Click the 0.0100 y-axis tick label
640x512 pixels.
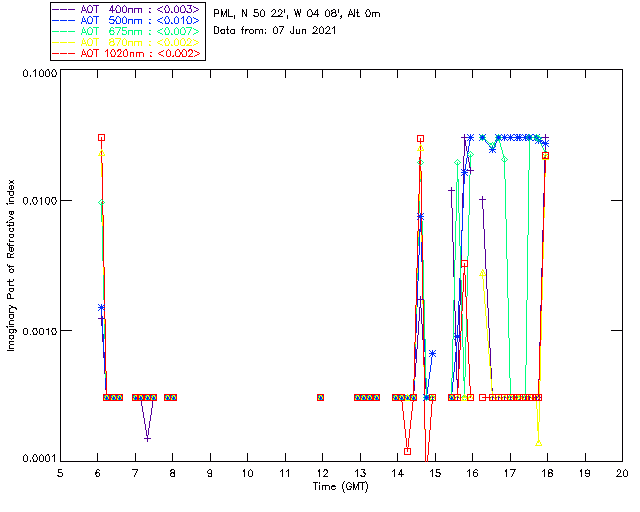(x=39, y=200)
